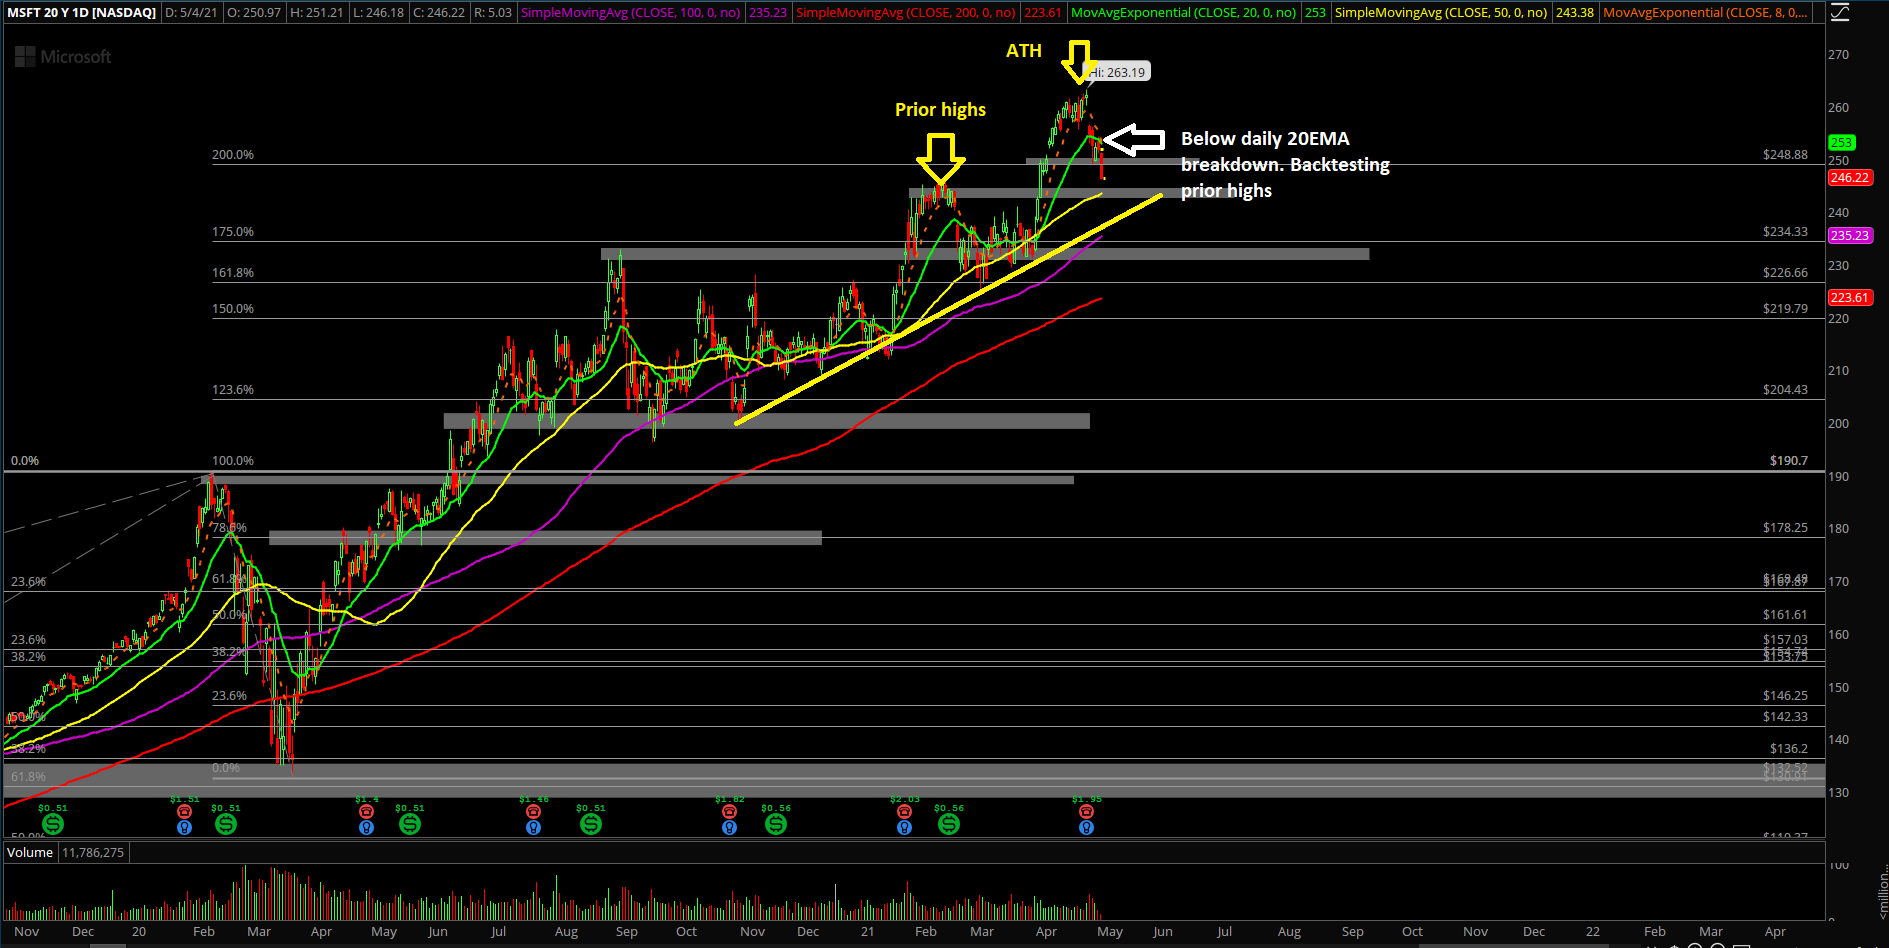
Task: Click the ATH text note
Action: [x=1024, y=51]
